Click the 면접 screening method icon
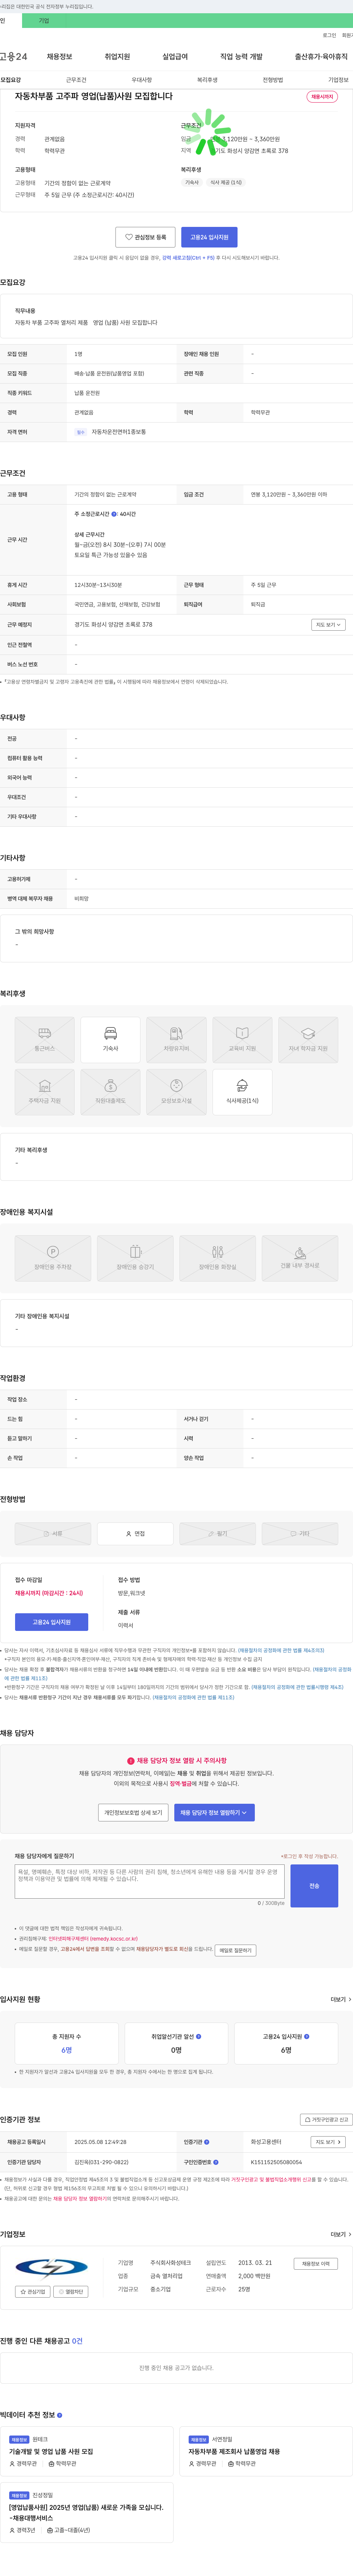Image resolution: width=353 pixels, height=2576 pixels. tap(135, 1533)
